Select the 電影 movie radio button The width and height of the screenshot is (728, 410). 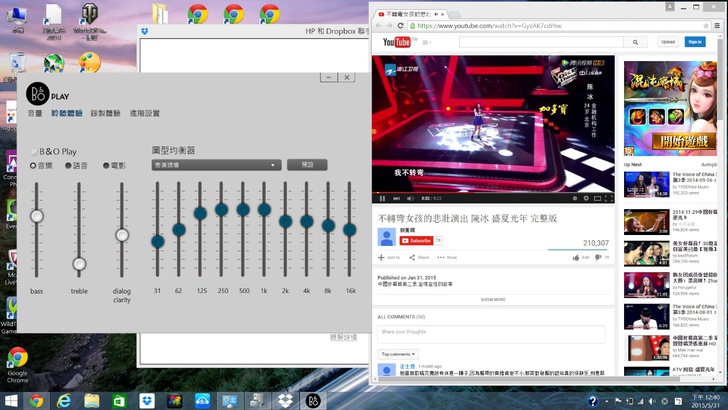click(106, 165)
